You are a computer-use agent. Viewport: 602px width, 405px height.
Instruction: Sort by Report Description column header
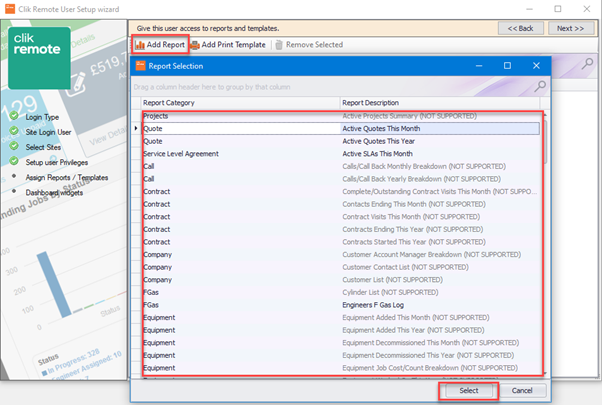coord(440,103)
